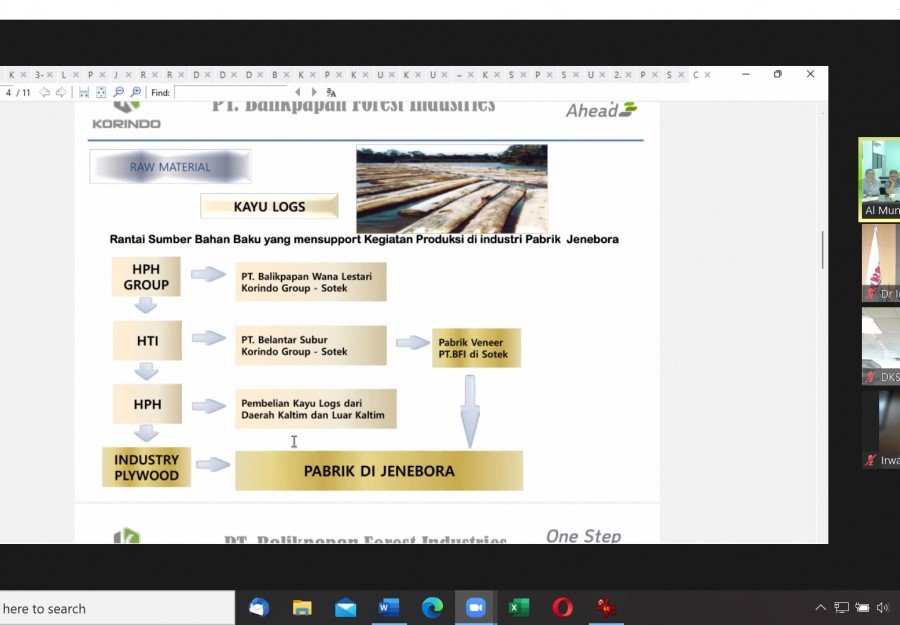
Task: Open Zoom from the taskbar
Action: (475, 607)
